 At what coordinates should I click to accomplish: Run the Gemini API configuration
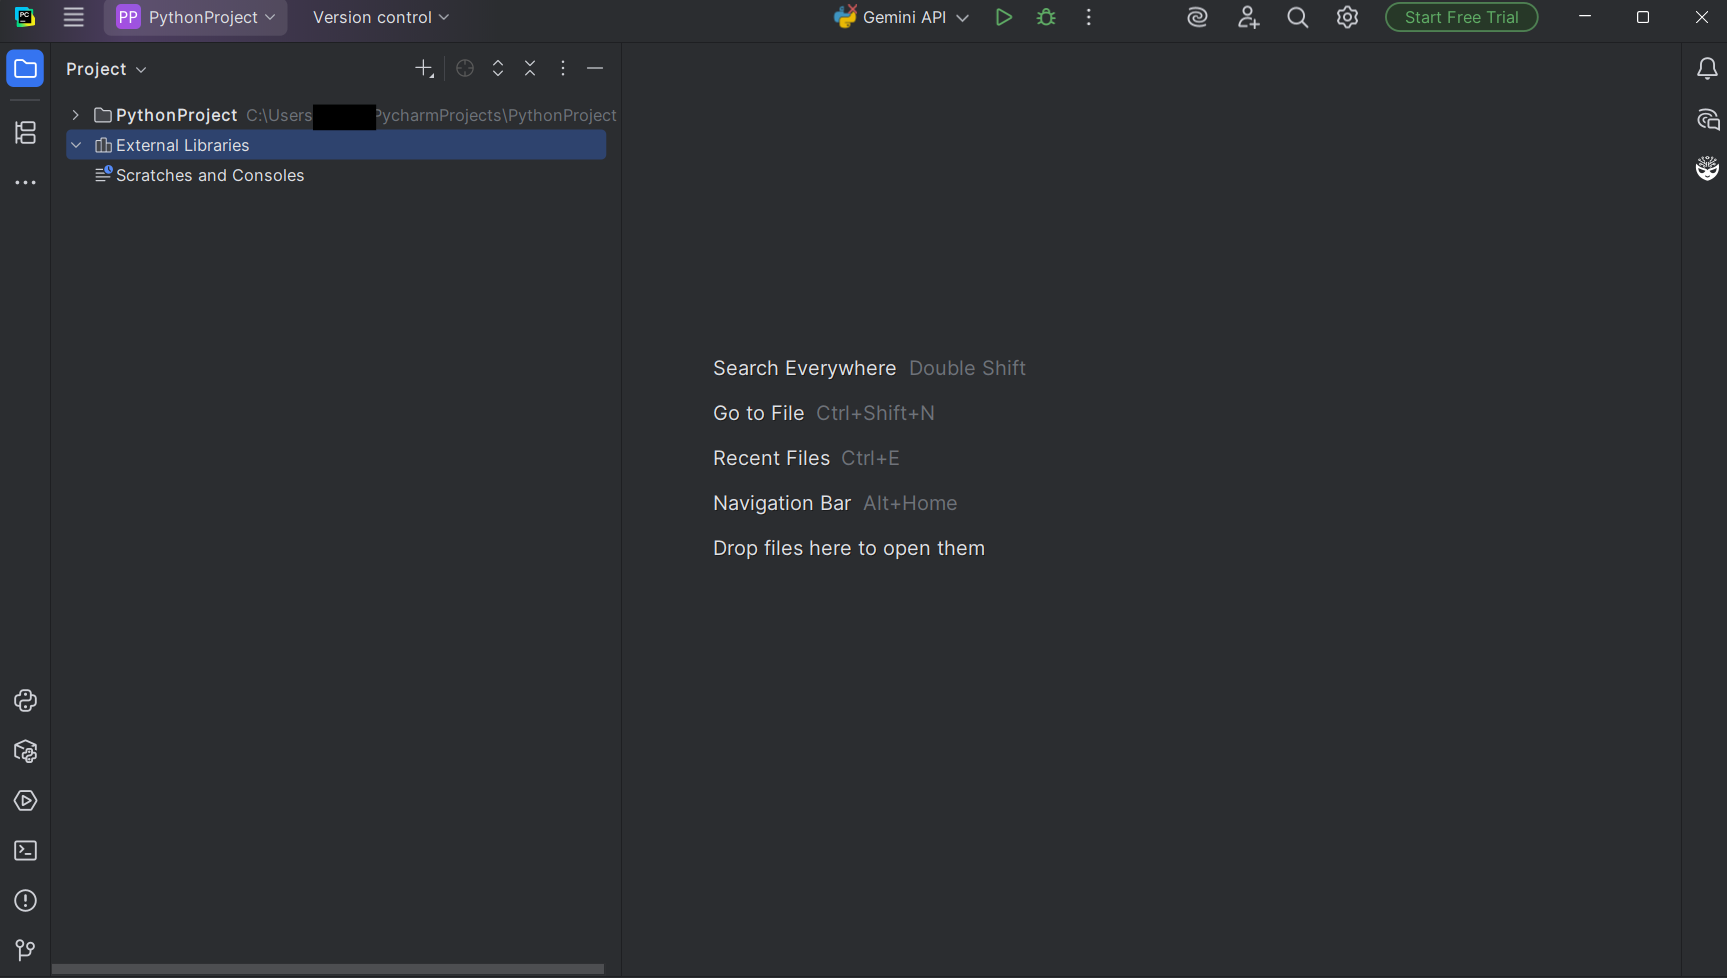[1003, 17]
